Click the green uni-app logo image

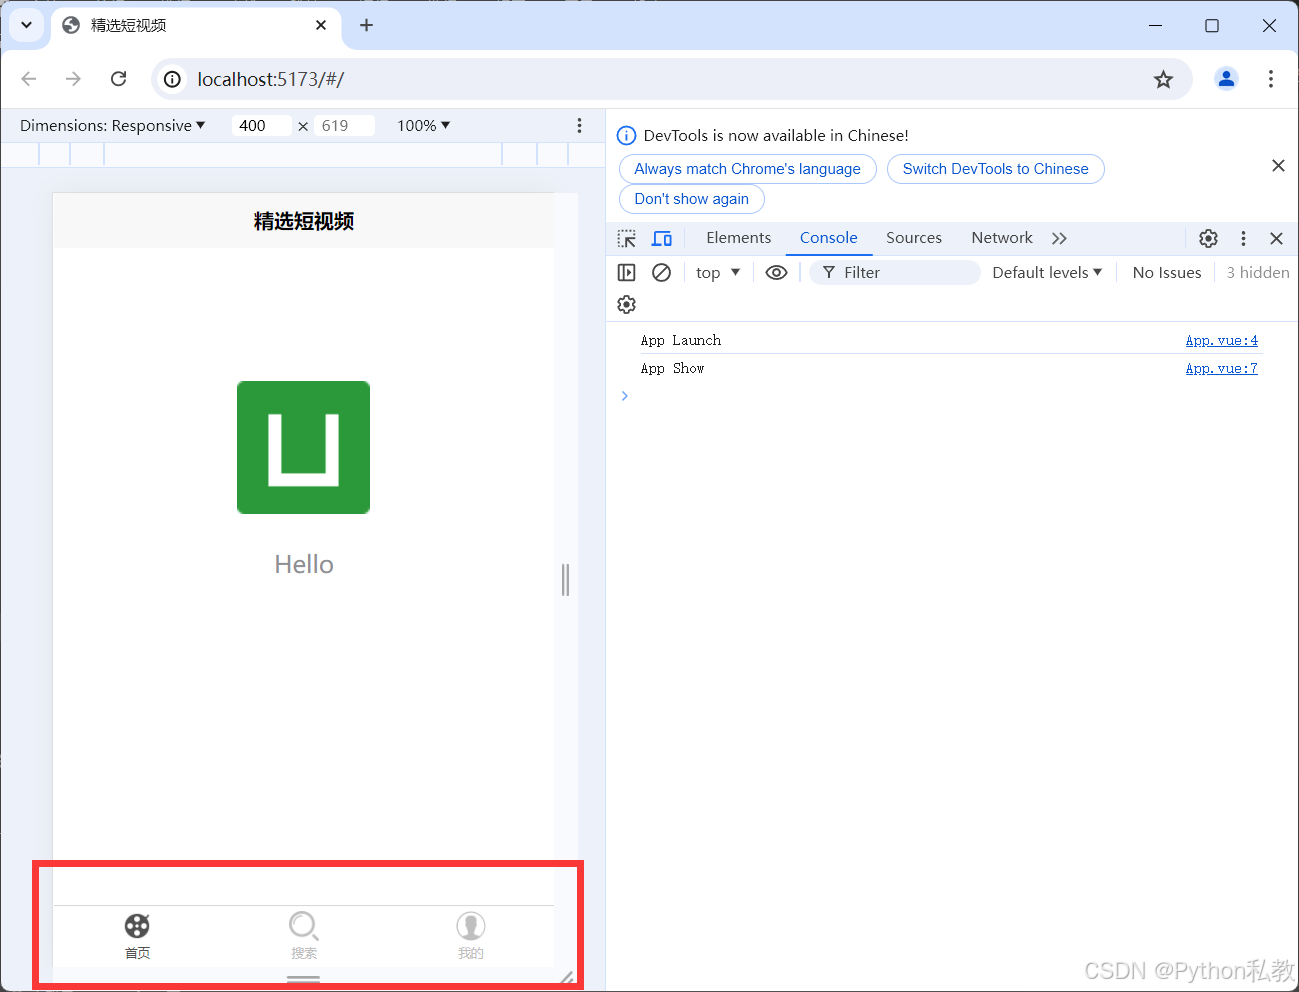pos(304,447)
